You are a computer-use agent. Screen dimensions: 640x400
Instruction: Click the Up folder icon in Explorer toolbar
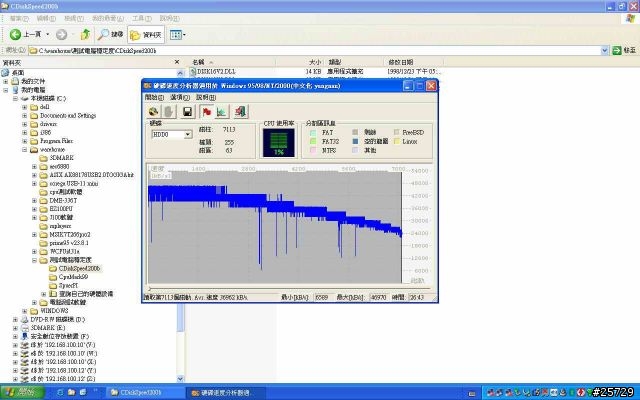coord(85,35)
